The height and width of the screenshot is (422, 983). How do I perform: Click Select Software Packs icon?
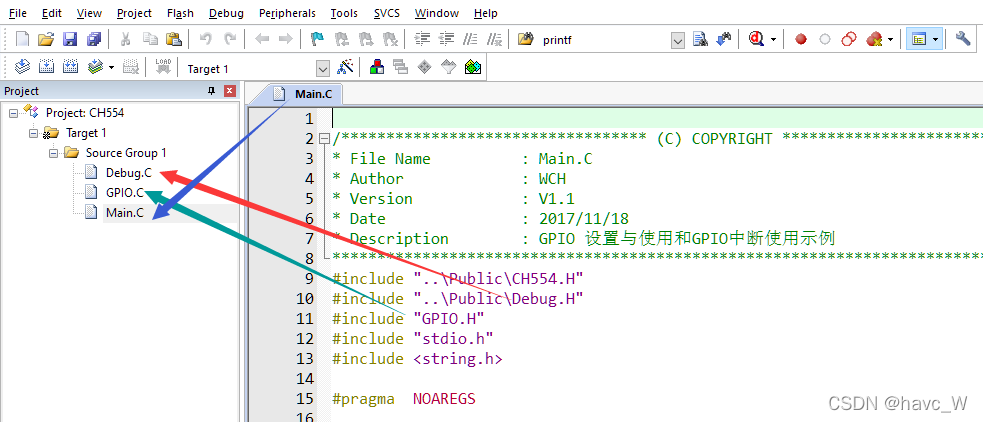[448, 66]
